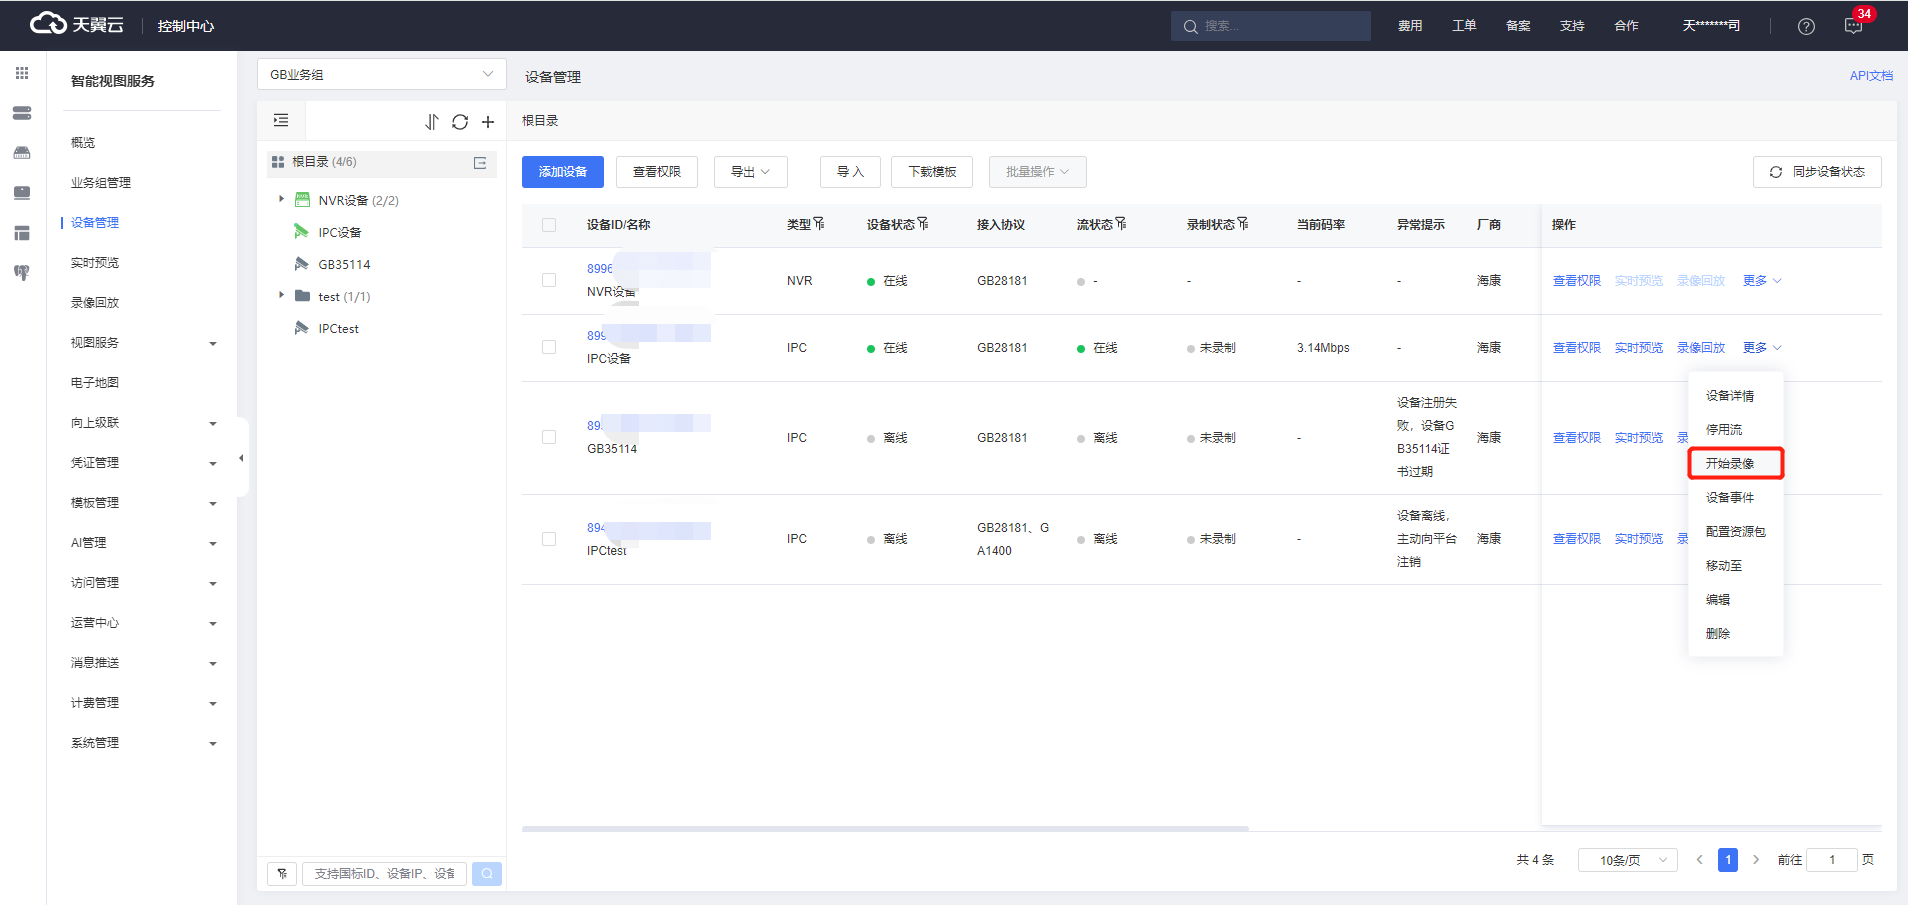Open the 10条/页 page size dropdown

1628,860
